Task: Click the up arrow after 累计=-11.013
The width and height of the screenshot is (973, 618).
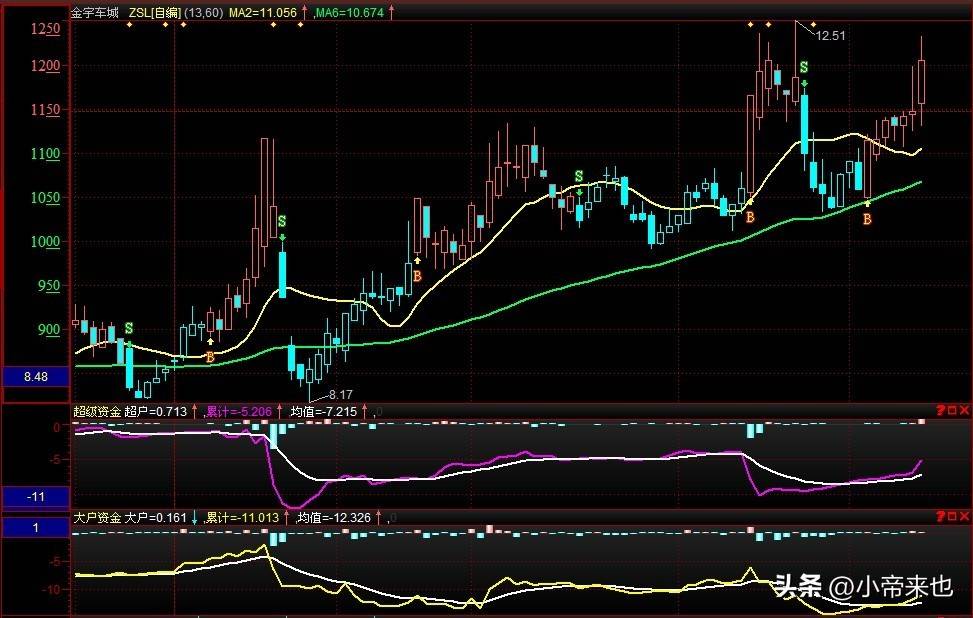Action: (x=286, y=517)
